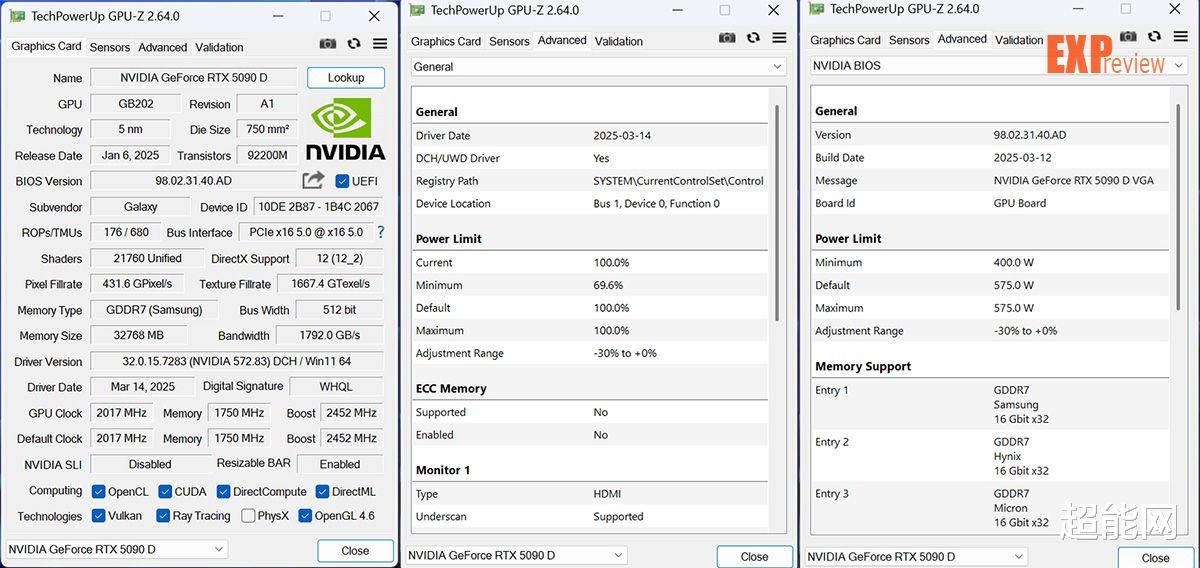This screenshot has height=568, width=1200.
Task: Open hamburger menu in the left Graphics Card window
Action: tap(380, 44)
